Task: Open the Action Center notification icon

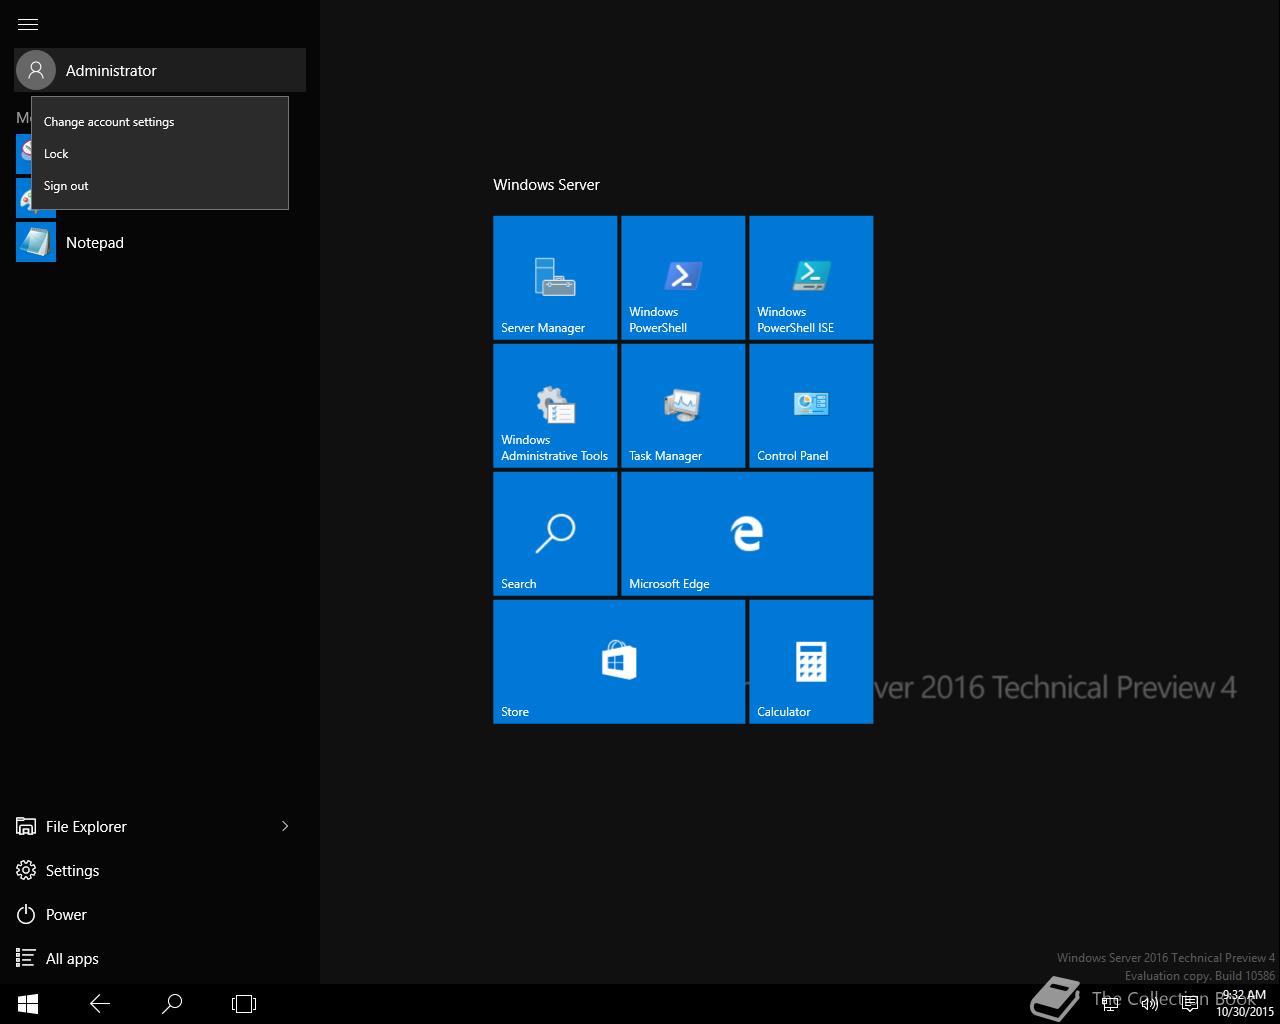Action: pyautogui.click(x=1189, y=1004)
